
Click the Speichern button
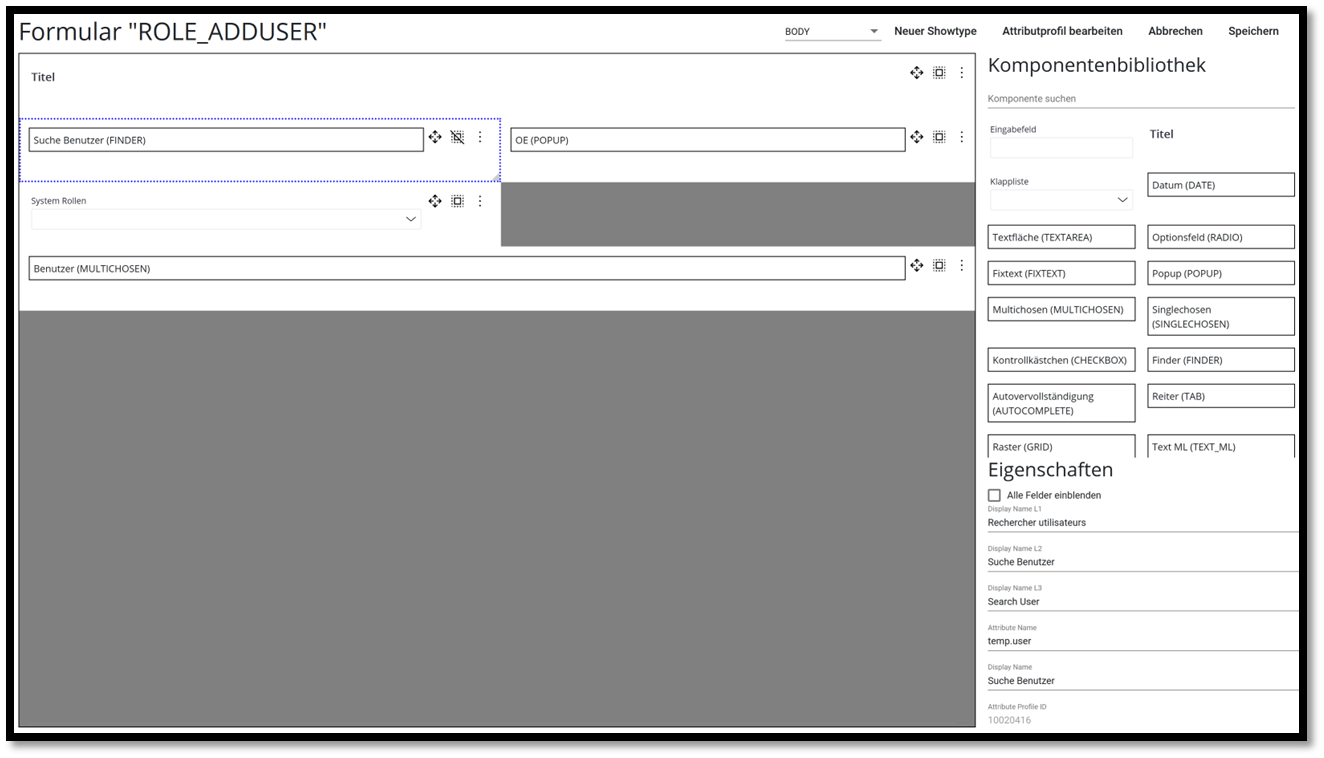(x=1253, y=31)
